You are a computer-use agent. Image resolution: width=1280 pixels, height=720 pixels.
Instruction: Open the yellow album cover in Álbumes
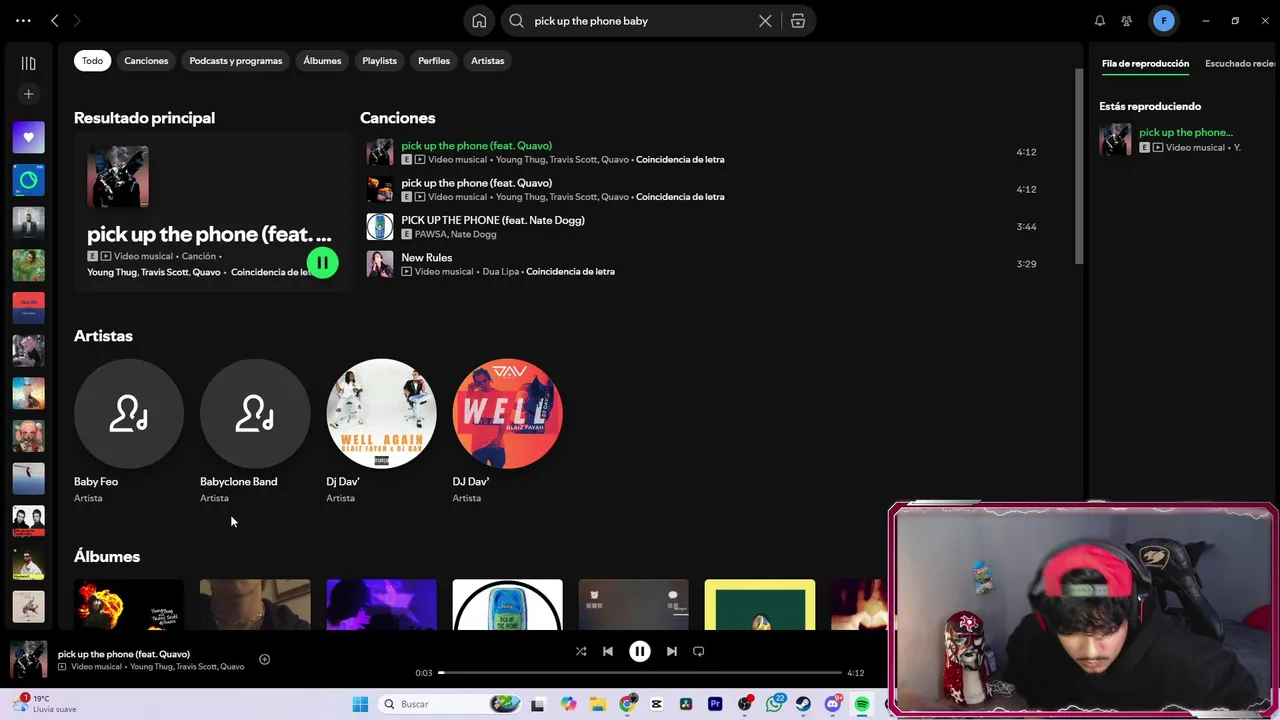pyautogui.click(x=760, y=605)
